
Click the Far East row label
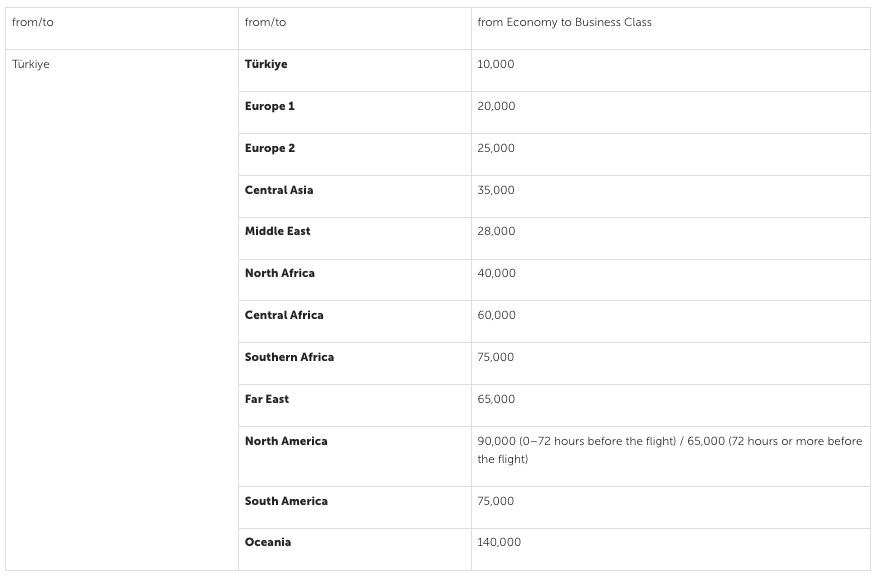267,399
